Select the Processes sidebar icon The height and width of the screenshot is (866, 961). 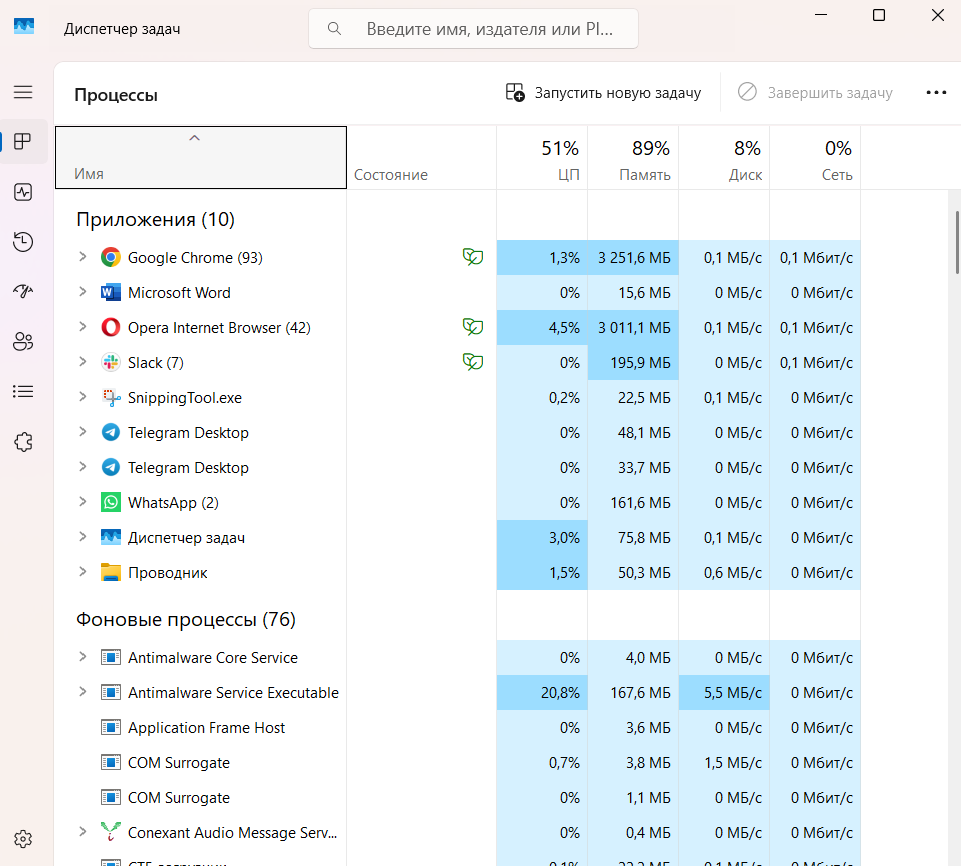(23, 142)
